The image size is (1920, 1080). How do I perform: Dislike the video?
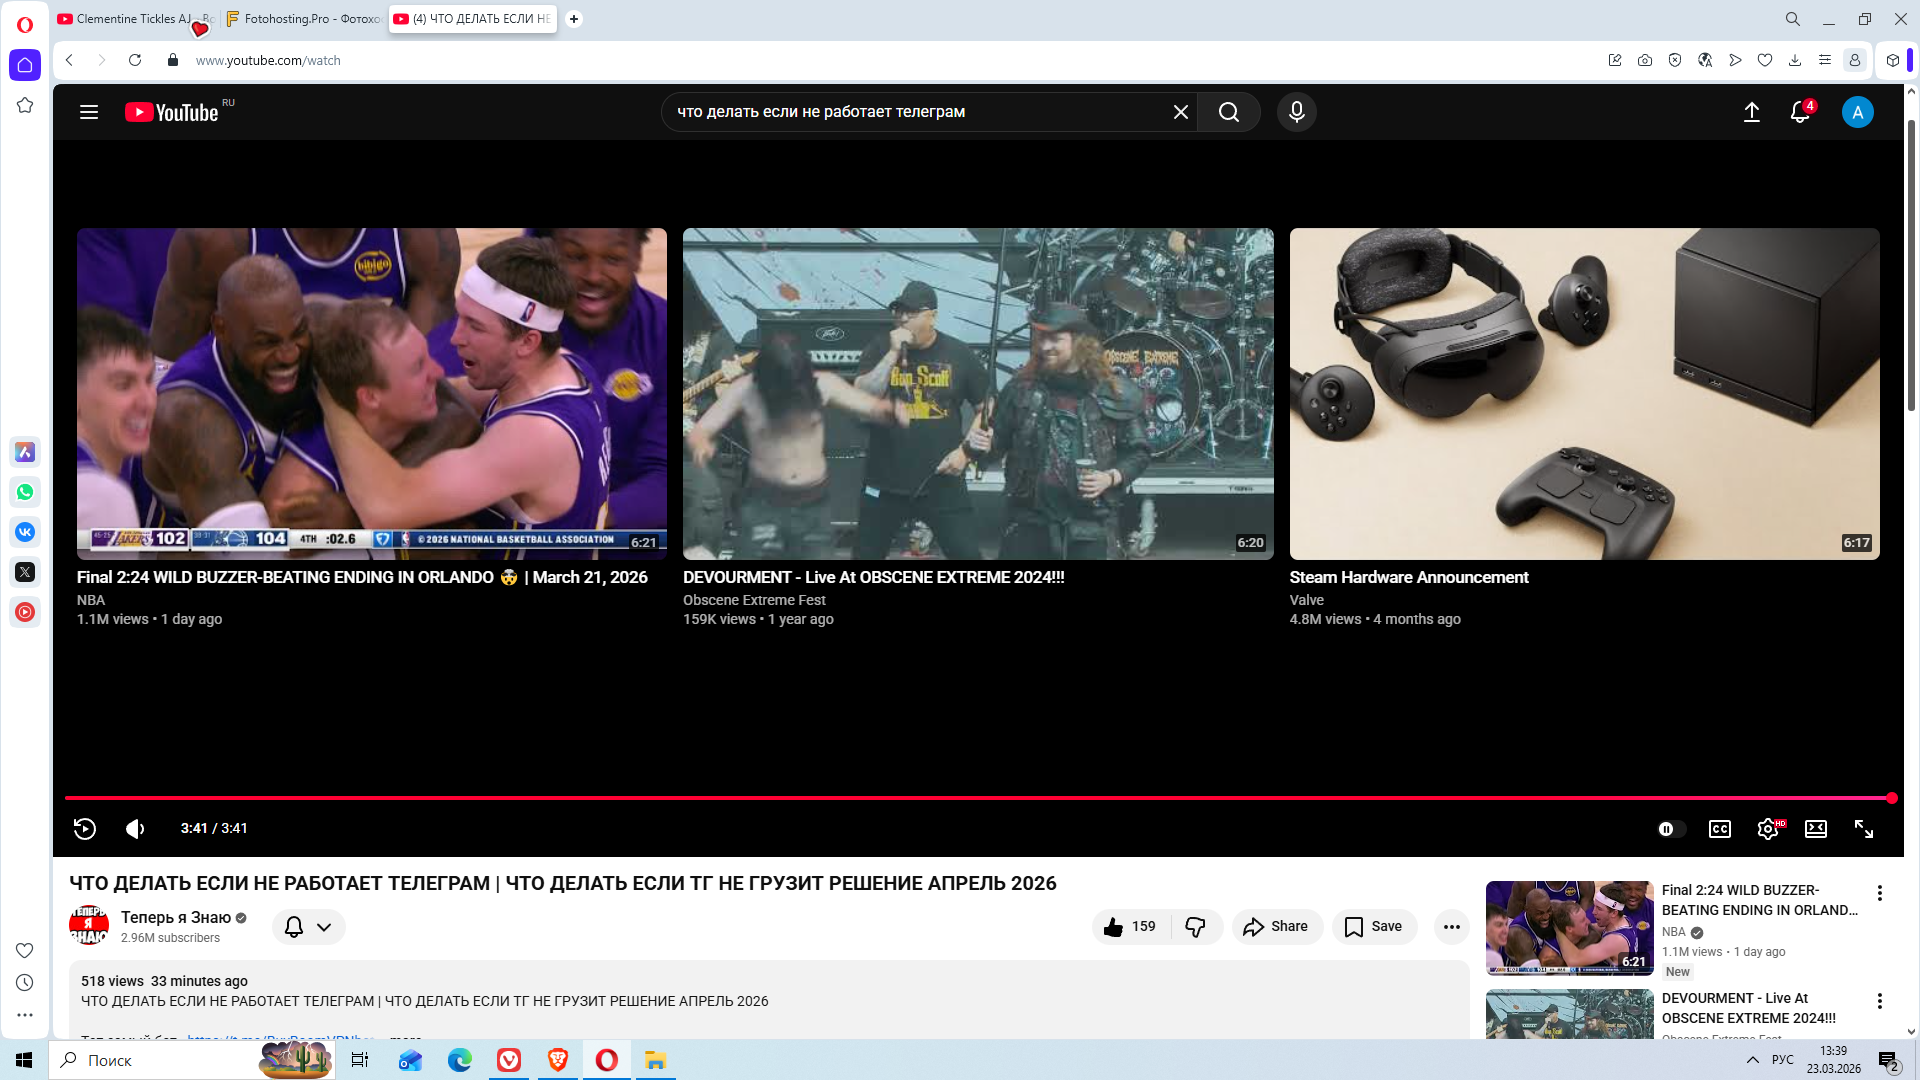tap(1195, 927)
